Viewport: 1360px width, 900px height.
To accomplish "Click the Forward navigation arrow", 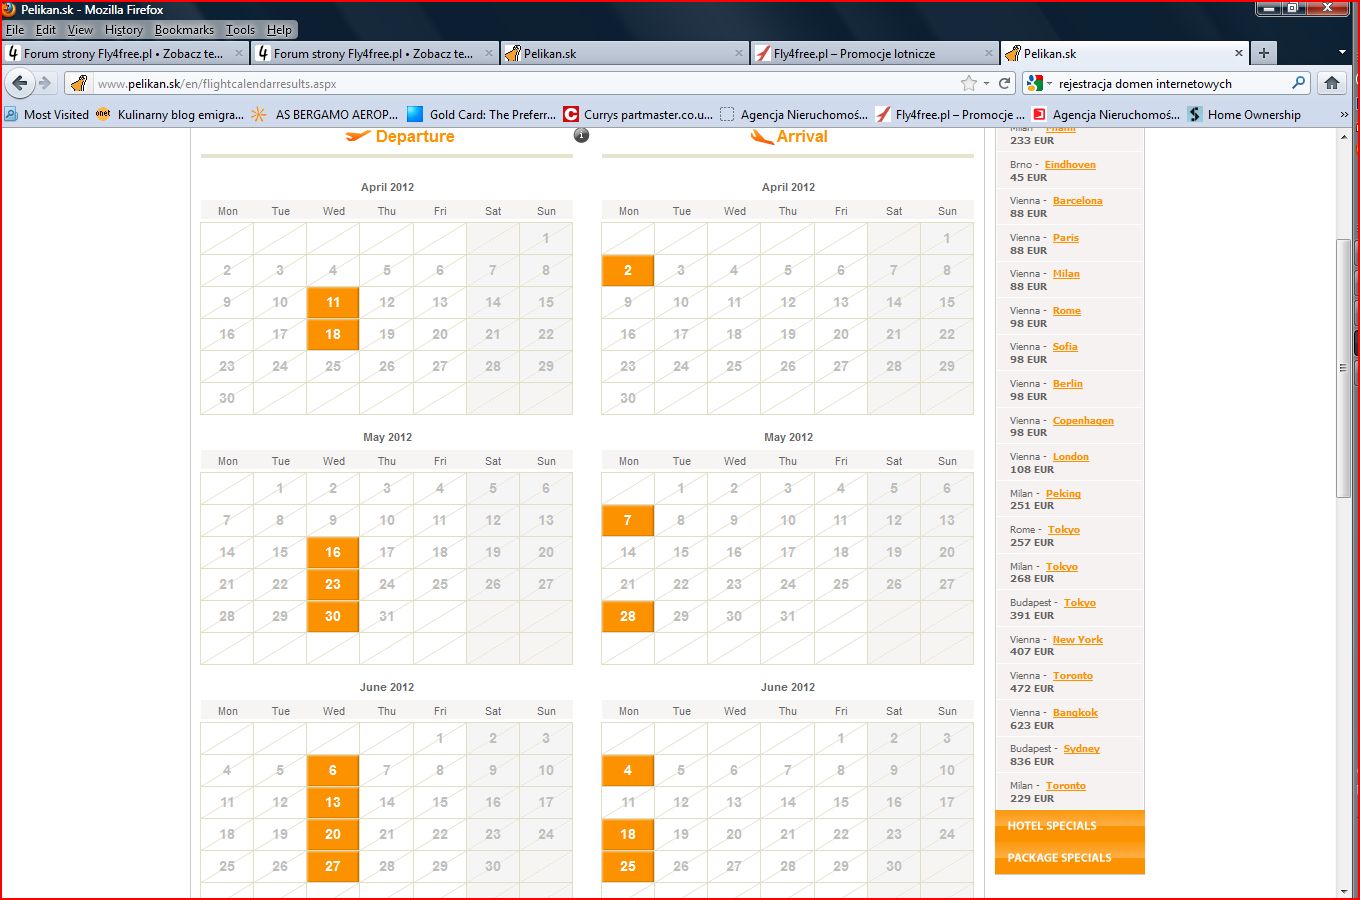I will click(44, 83).
